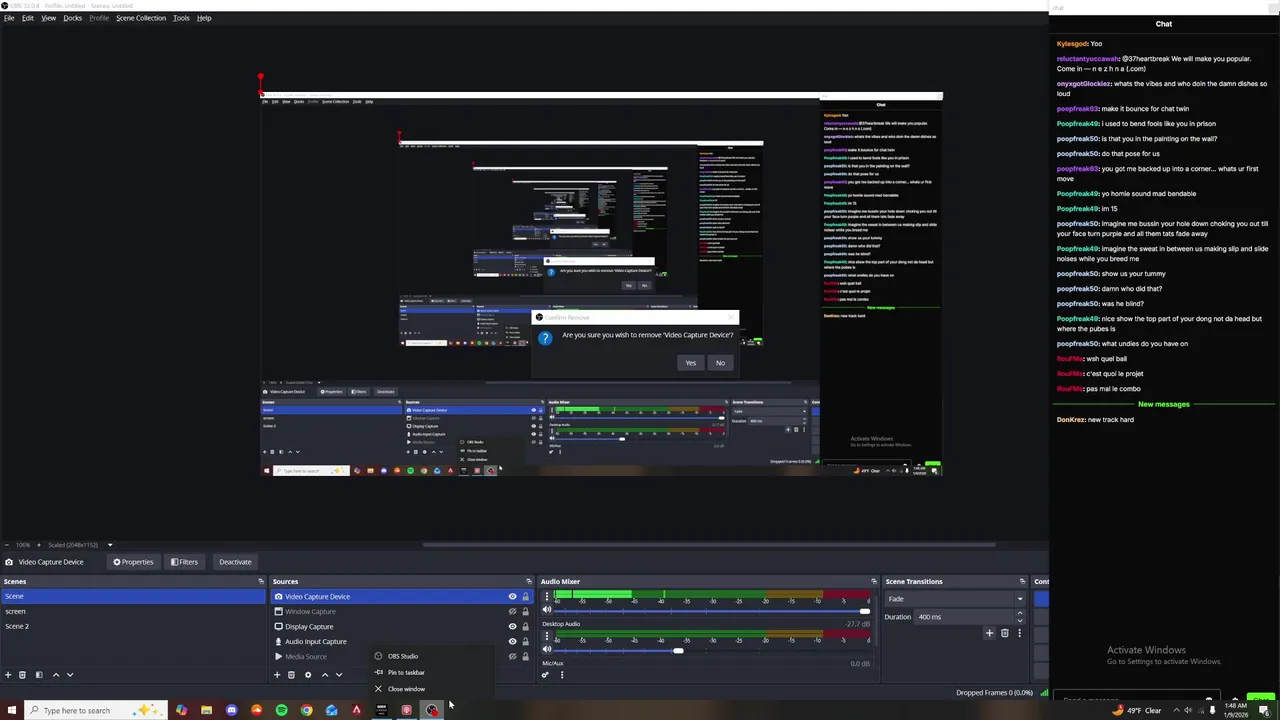Open File Explorer from the taskbar
This screenshot has width=1280, height=720.
tap(206, 710)
